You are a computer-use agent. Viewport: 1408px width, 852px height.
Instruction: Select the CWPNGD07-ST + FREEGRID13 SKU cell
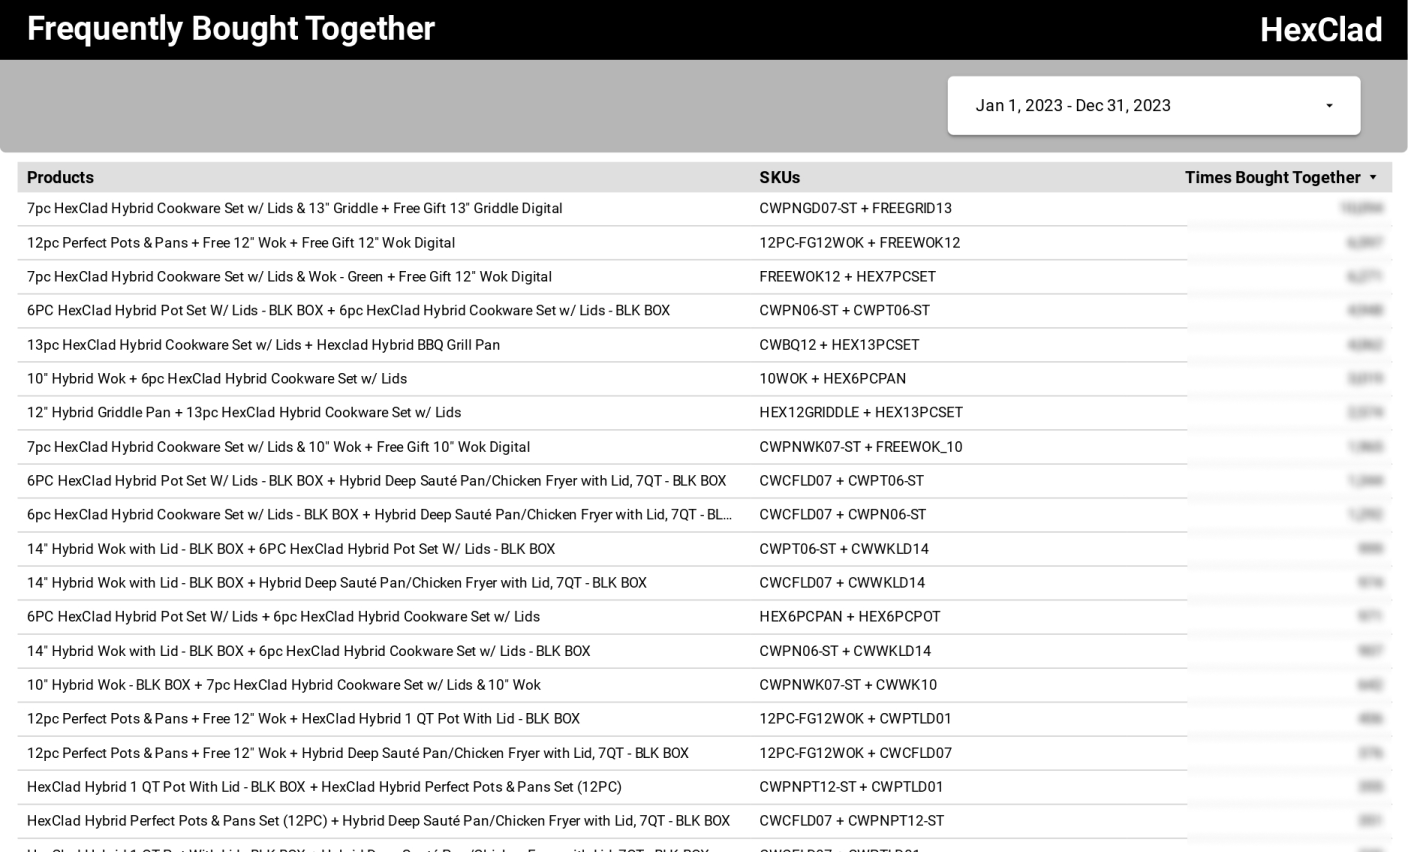pos(855,209)
